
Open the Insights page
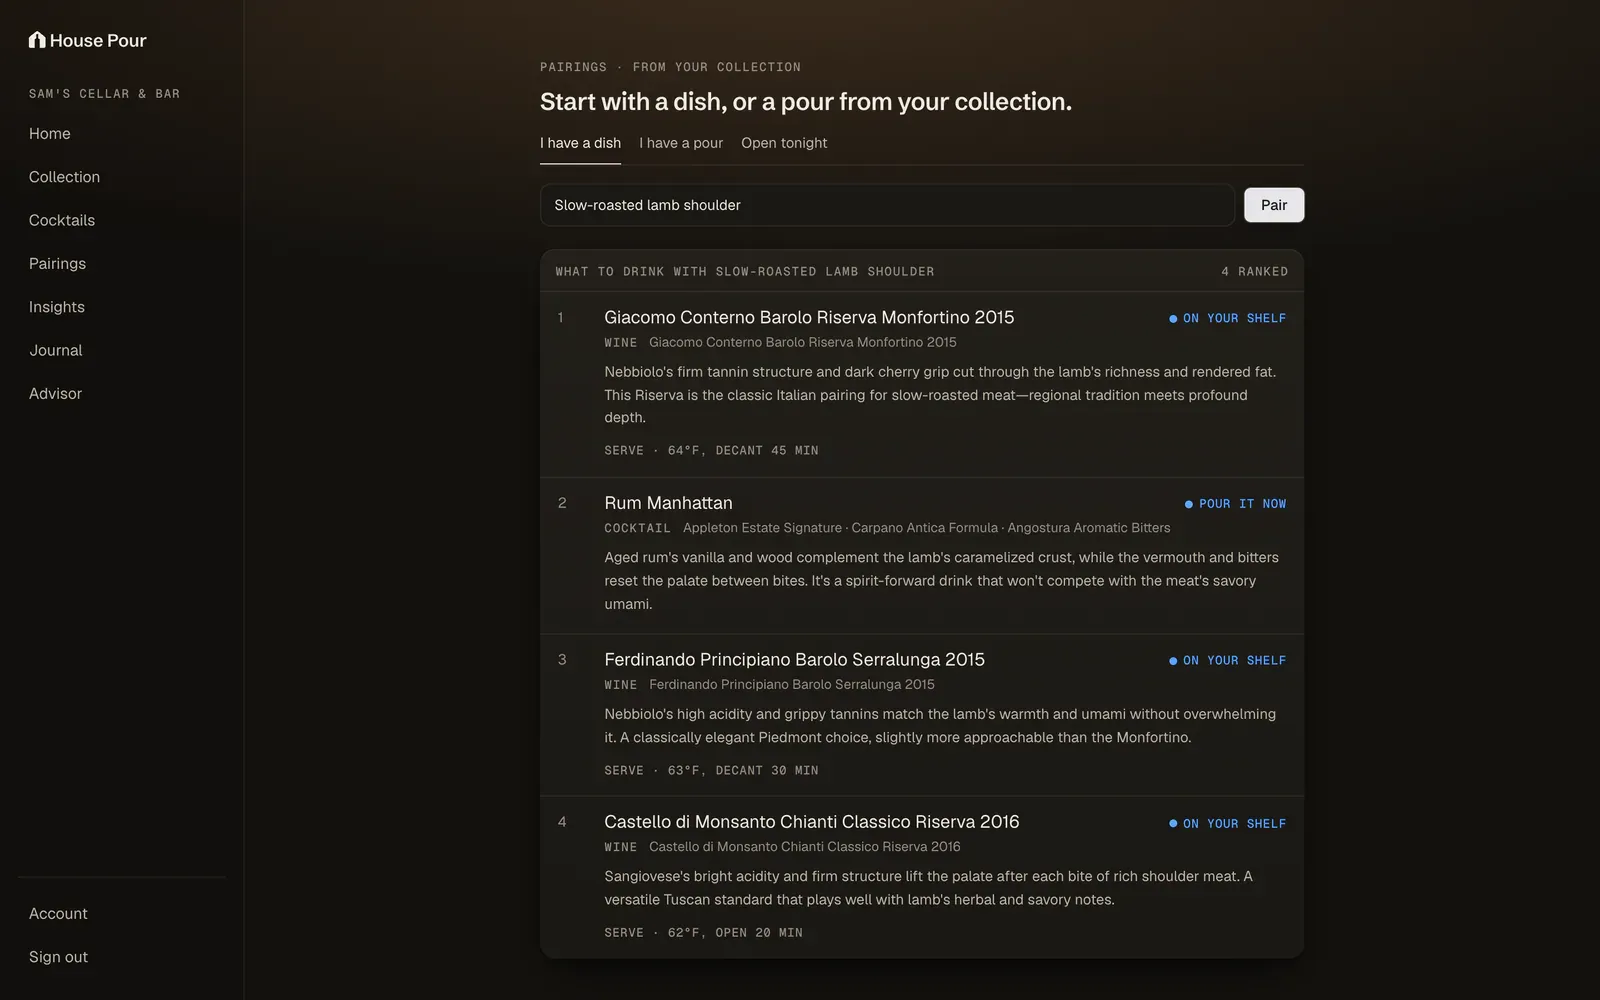pos(57,307)
